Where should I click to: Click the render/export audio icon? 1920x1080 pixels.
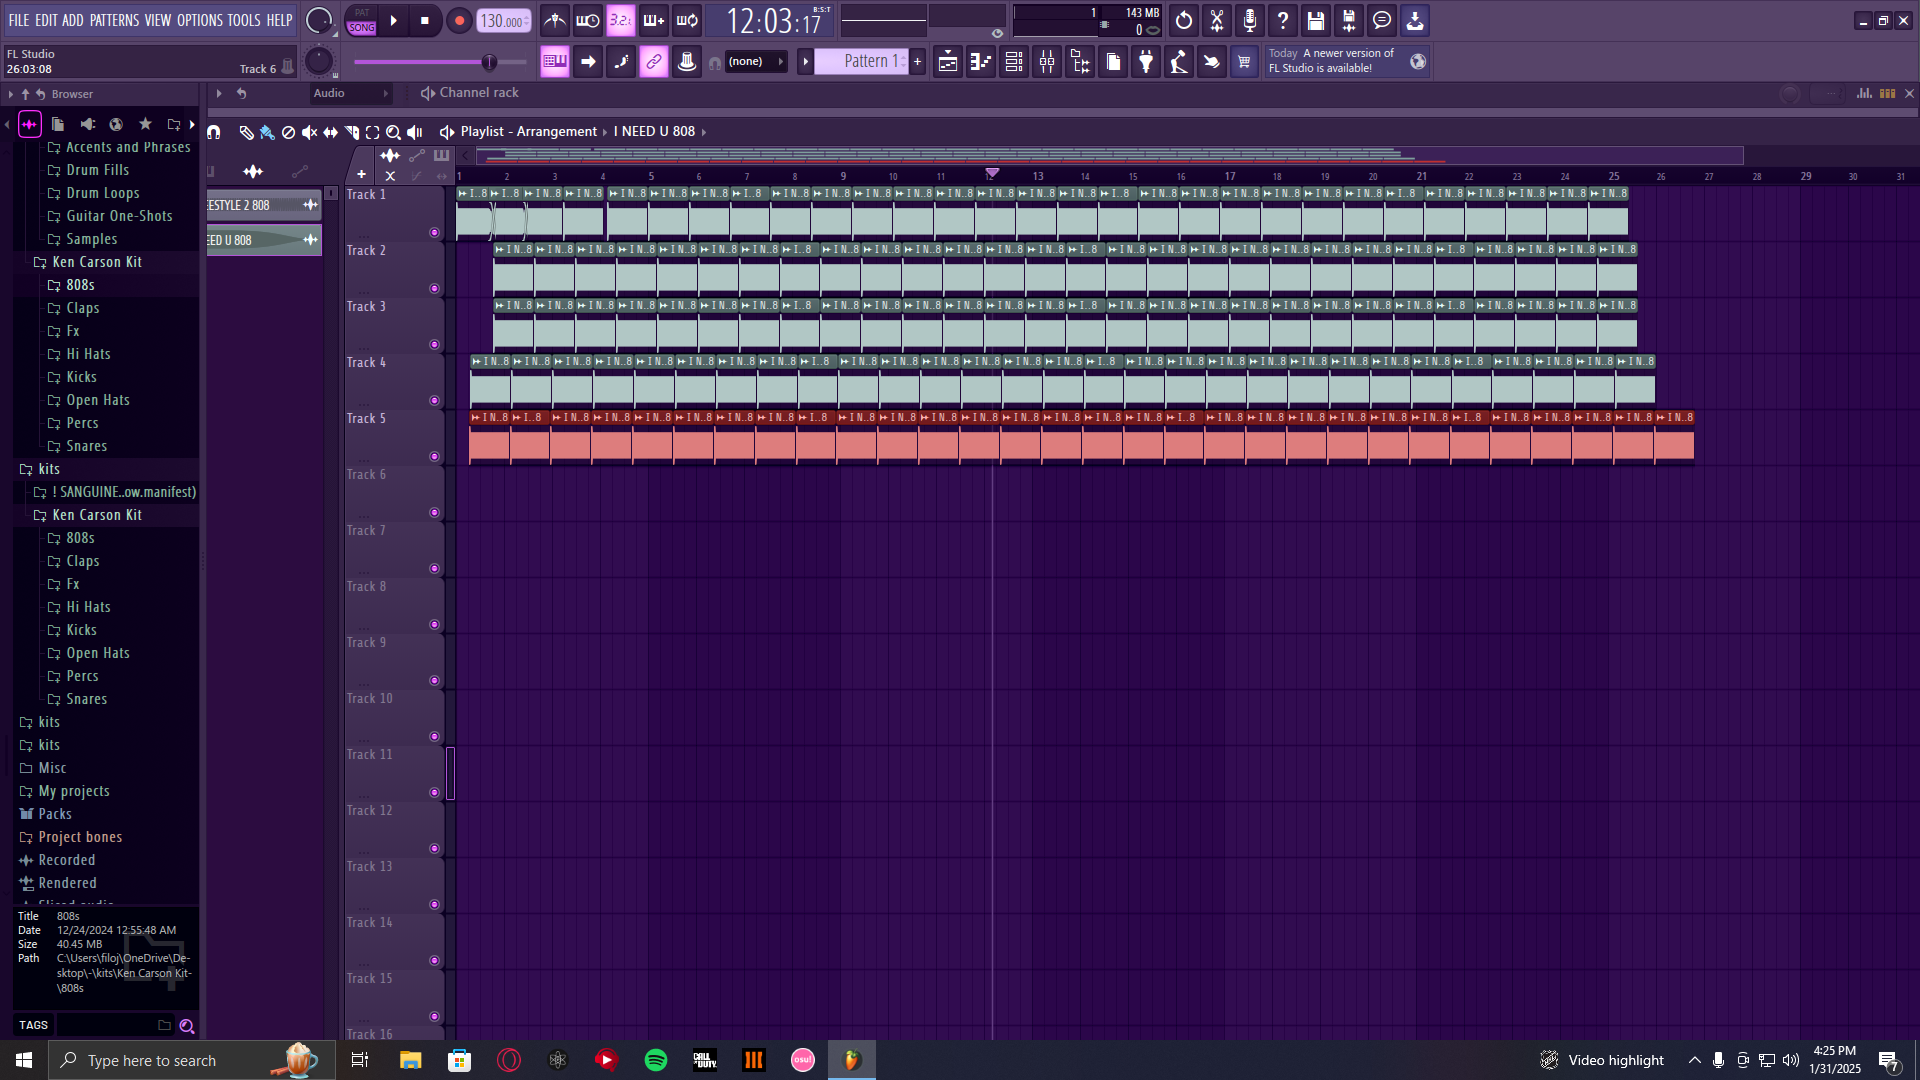[1348, 20]
